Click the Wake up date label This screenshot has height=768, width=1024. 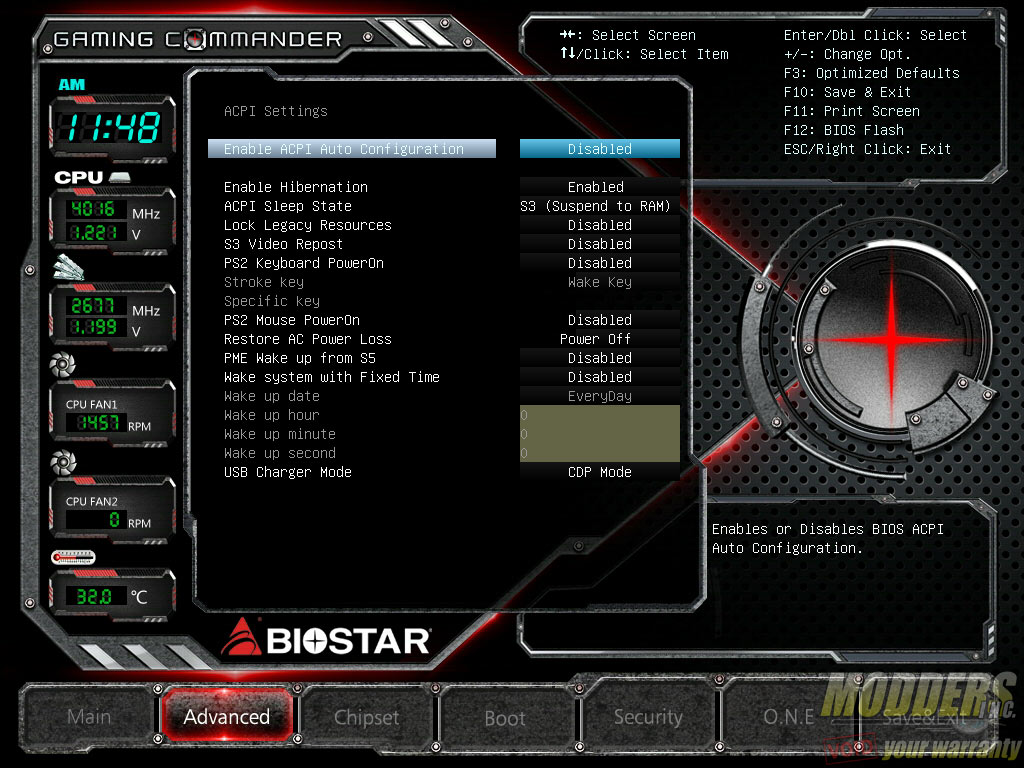(x=272, y=396)
